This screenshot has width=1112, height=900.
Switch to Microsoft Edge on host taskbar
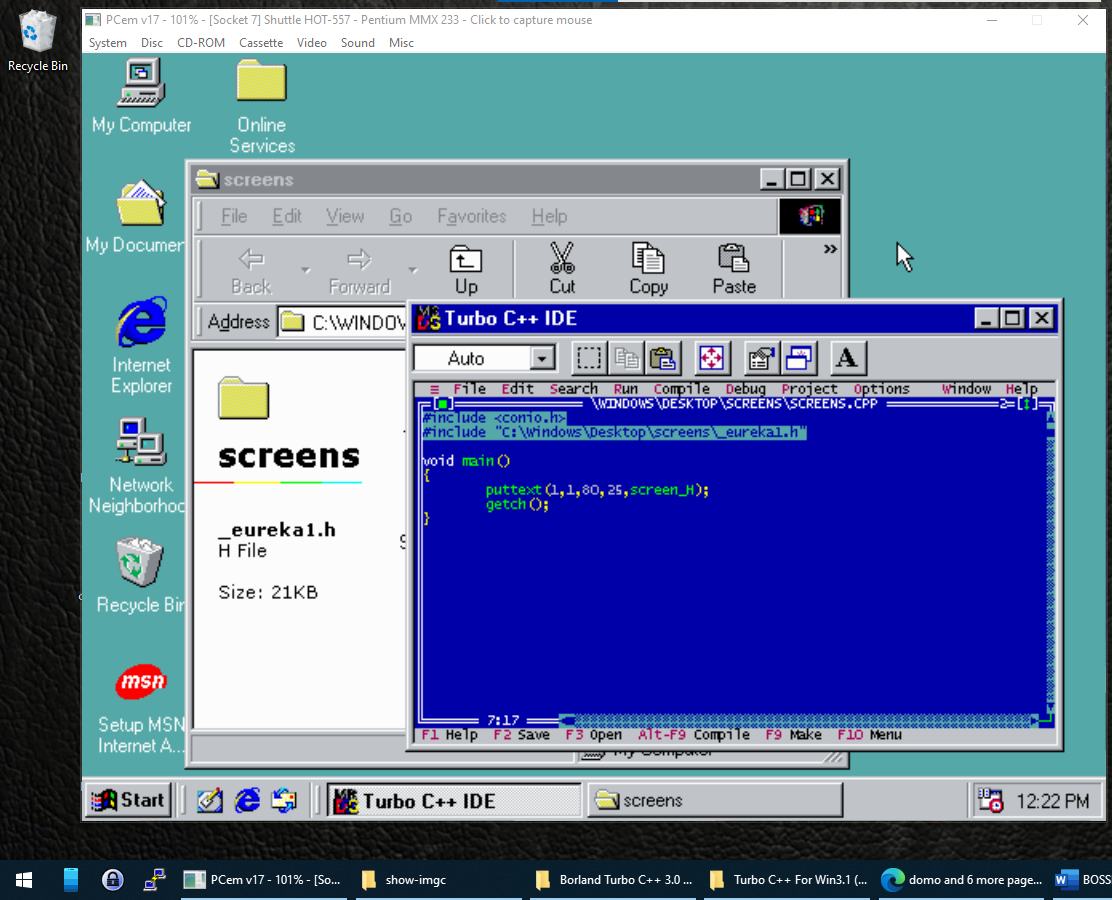coord(962,880)
